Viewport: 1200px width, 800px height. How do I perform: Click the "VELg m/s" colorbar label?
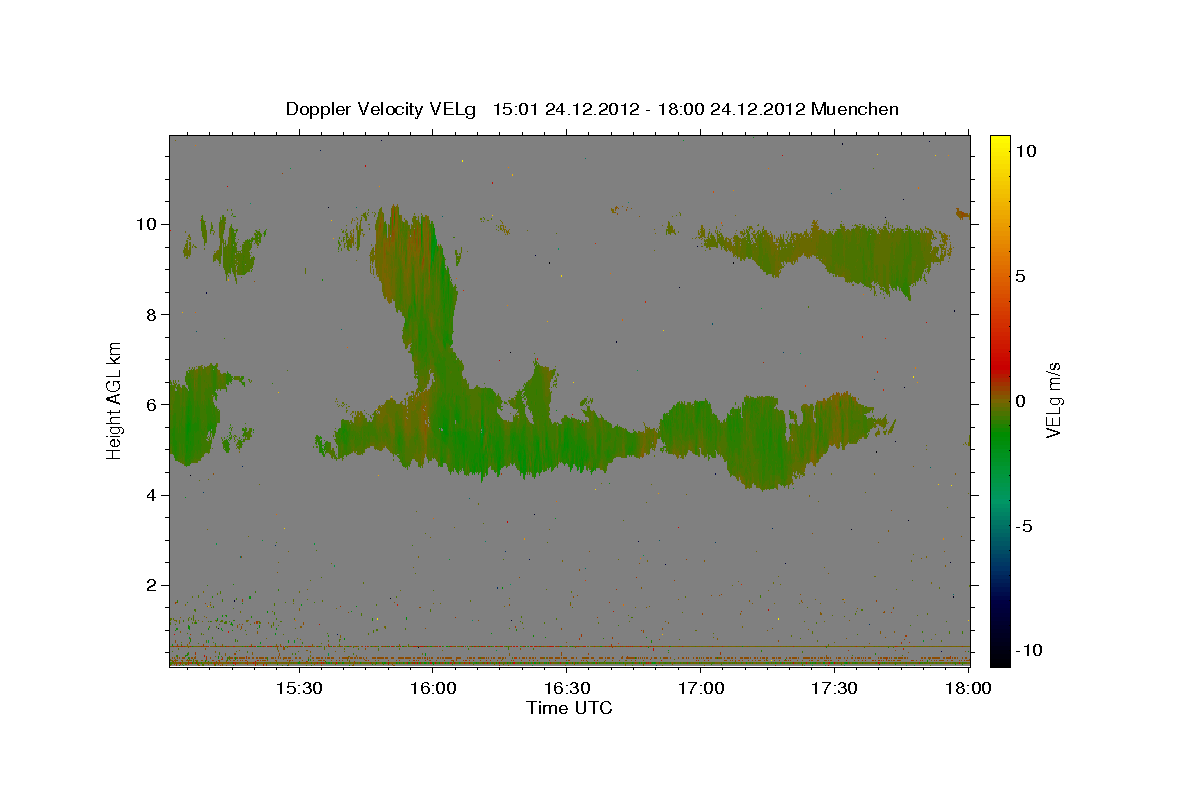[1054, 401]
